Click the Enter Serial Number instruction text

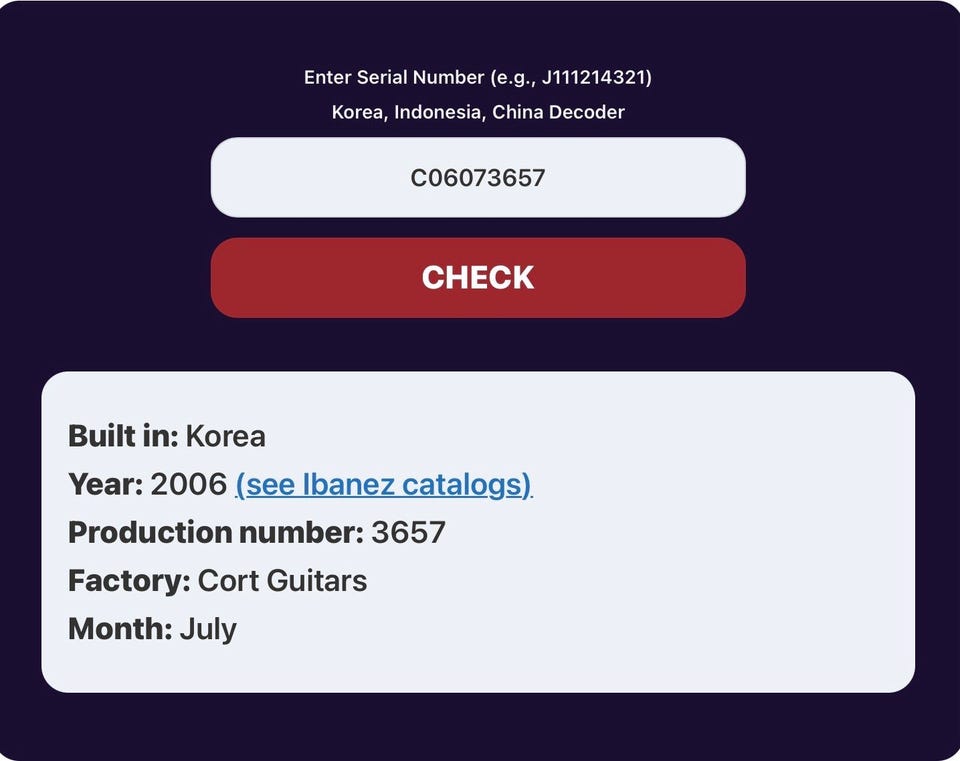pyautogui.click(x=478, y=77)
